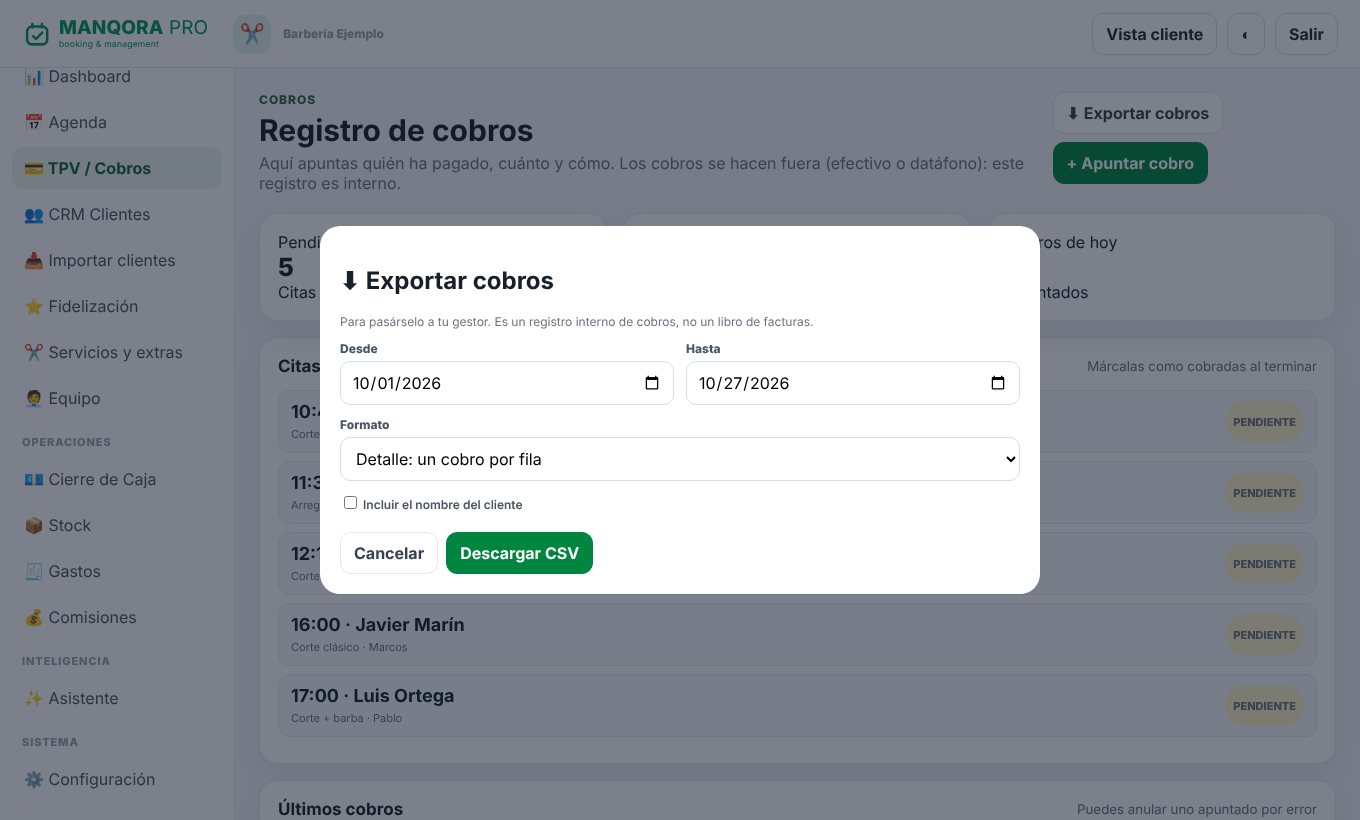Viewport: 1360px width, 820px height.
Task: Open the Hasta date picker calendar icon
Action: pos(998,383)
